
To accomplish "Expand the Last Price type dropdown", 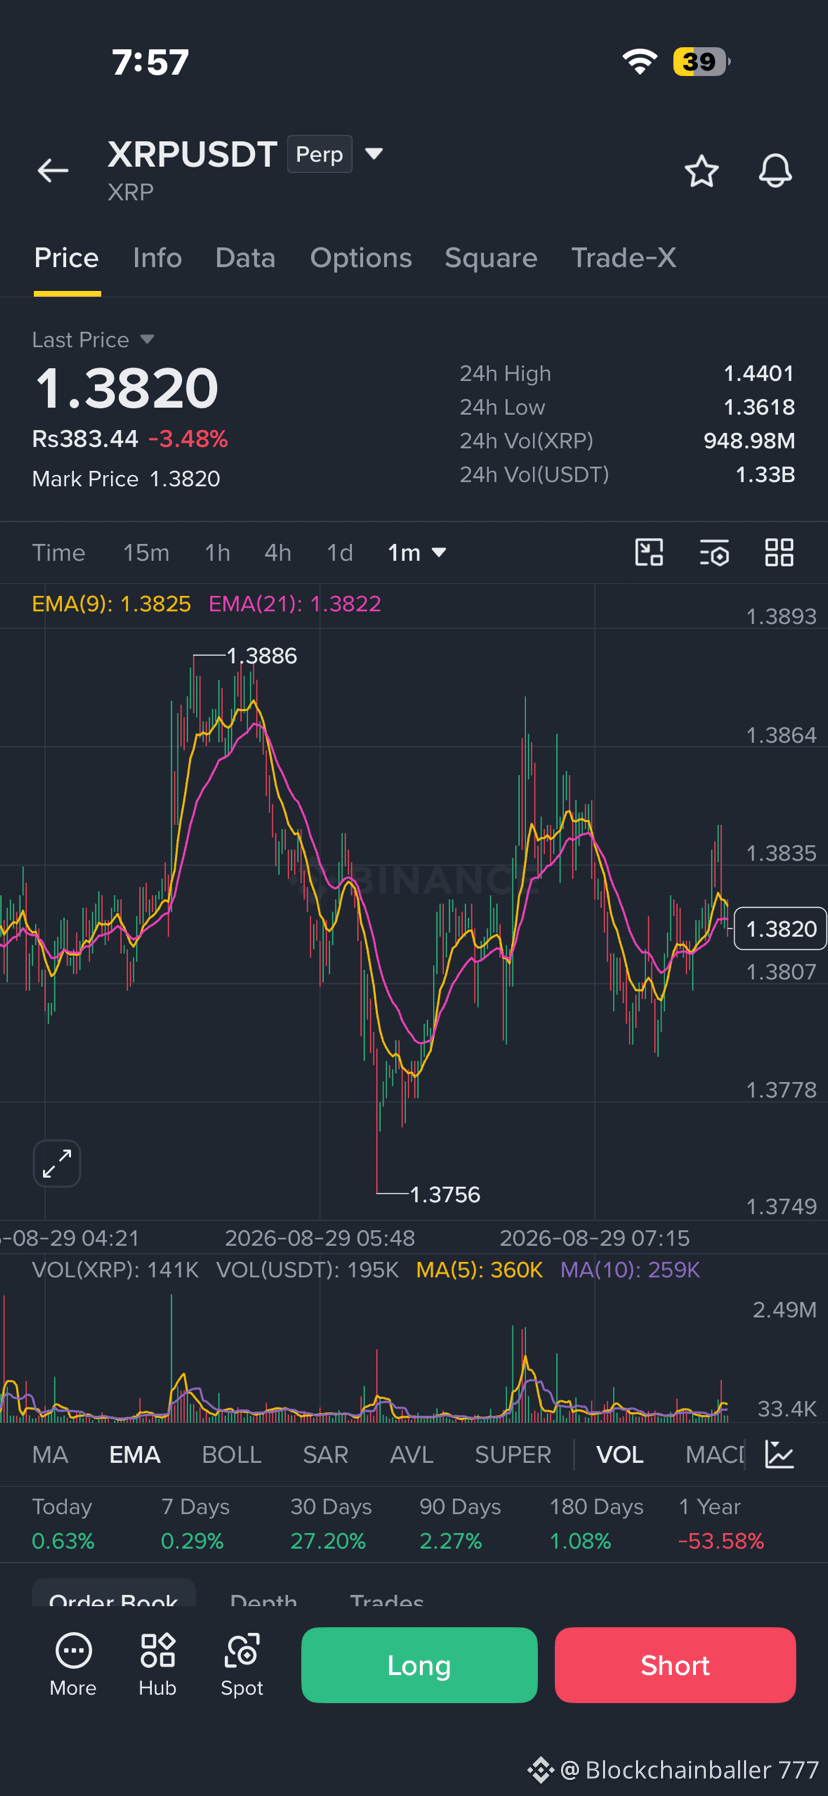I will point(147,339).
